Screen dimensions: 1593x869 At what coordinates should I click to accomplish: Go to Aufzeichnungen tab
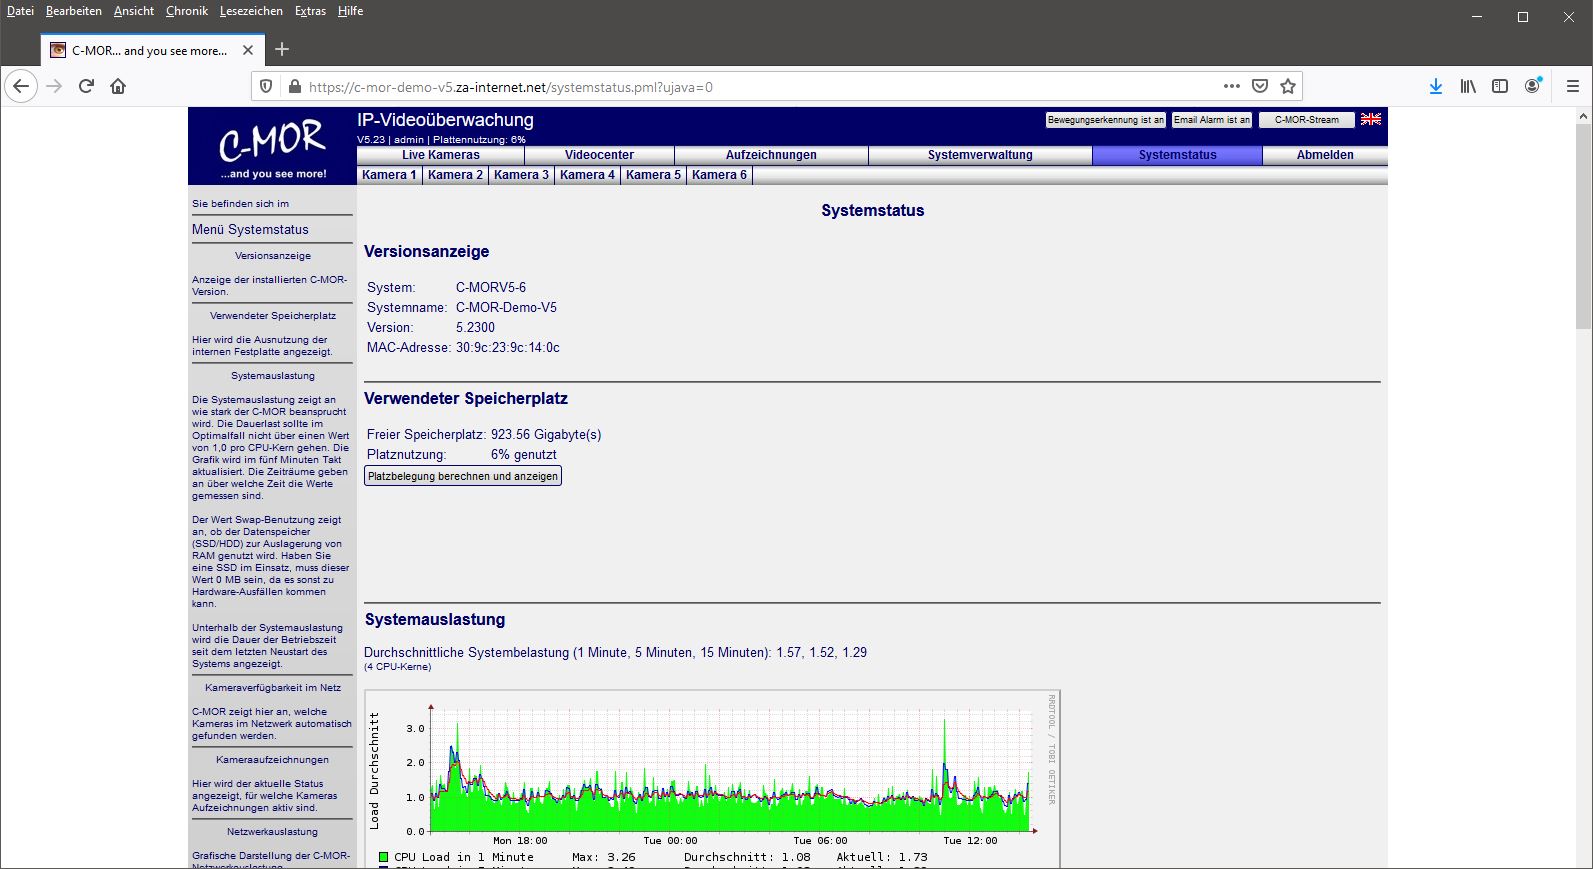[771, 155]
